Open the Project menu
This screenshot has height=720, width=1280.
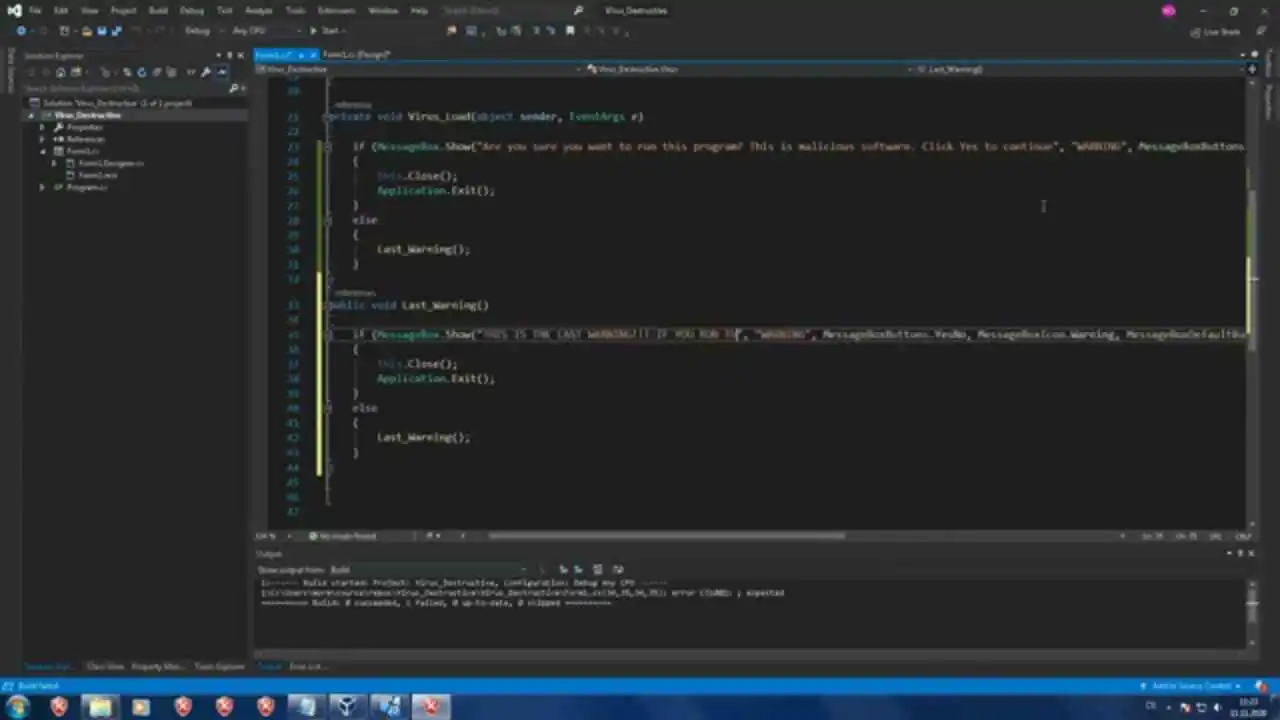pos(123,10)
